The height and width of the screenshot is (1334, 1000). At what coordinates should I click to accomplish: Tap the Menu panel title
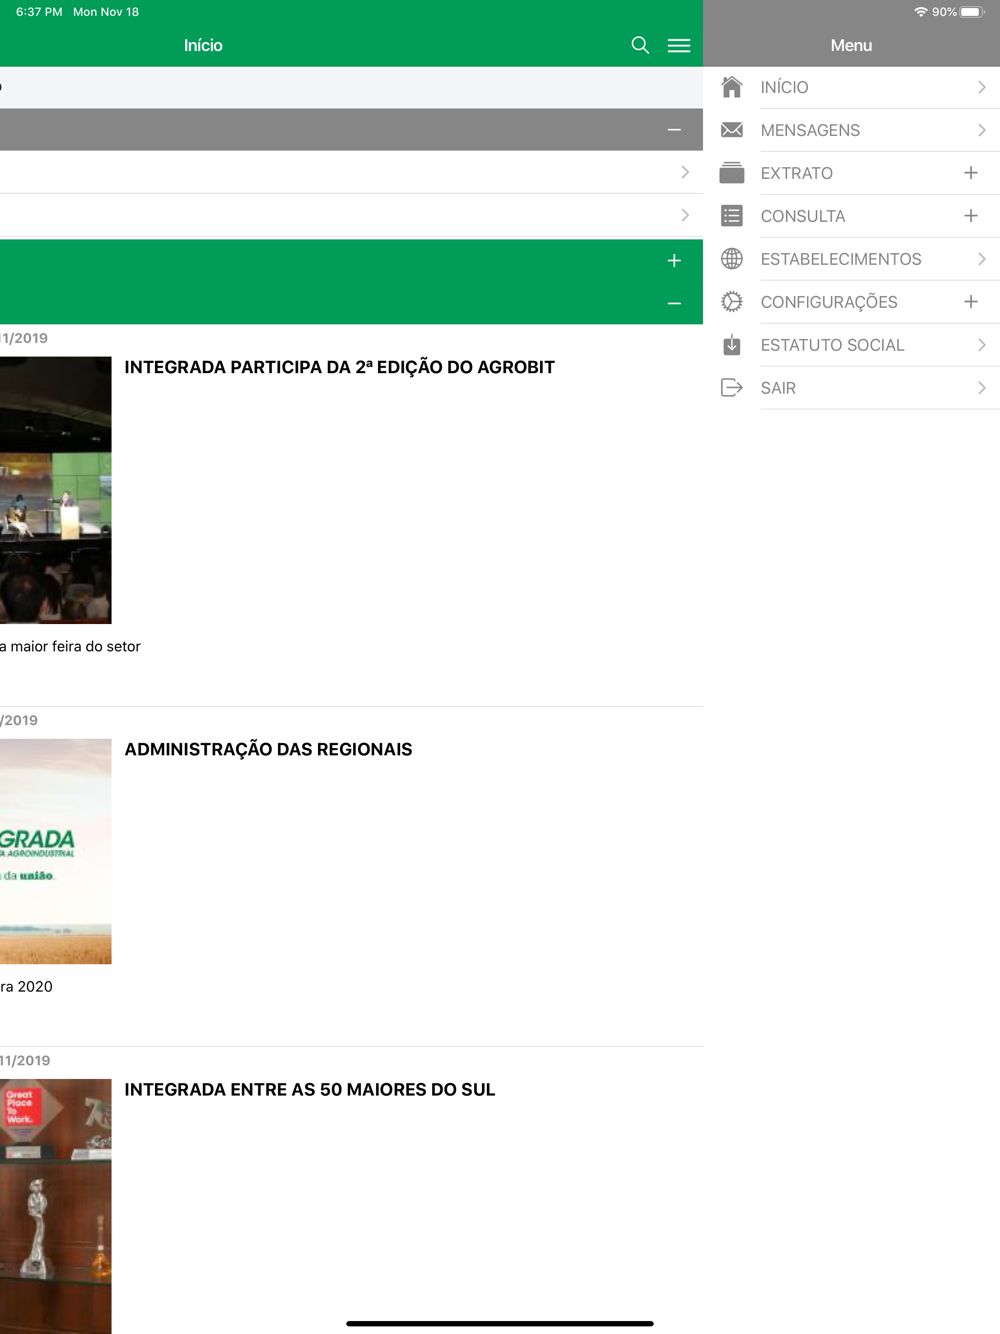click(x=851, y=45)
